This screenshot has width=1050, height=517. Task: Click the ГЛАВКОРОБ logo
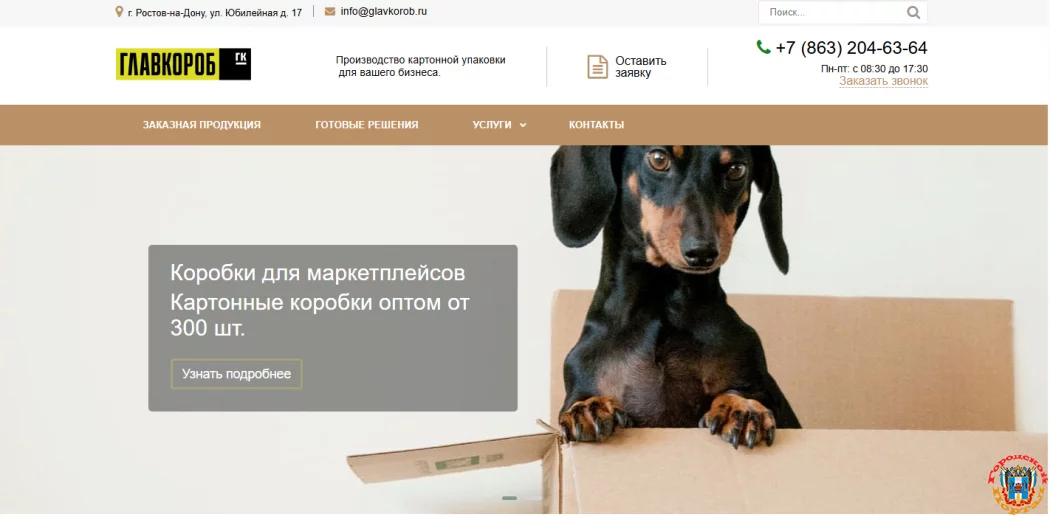tap(183, 64)
